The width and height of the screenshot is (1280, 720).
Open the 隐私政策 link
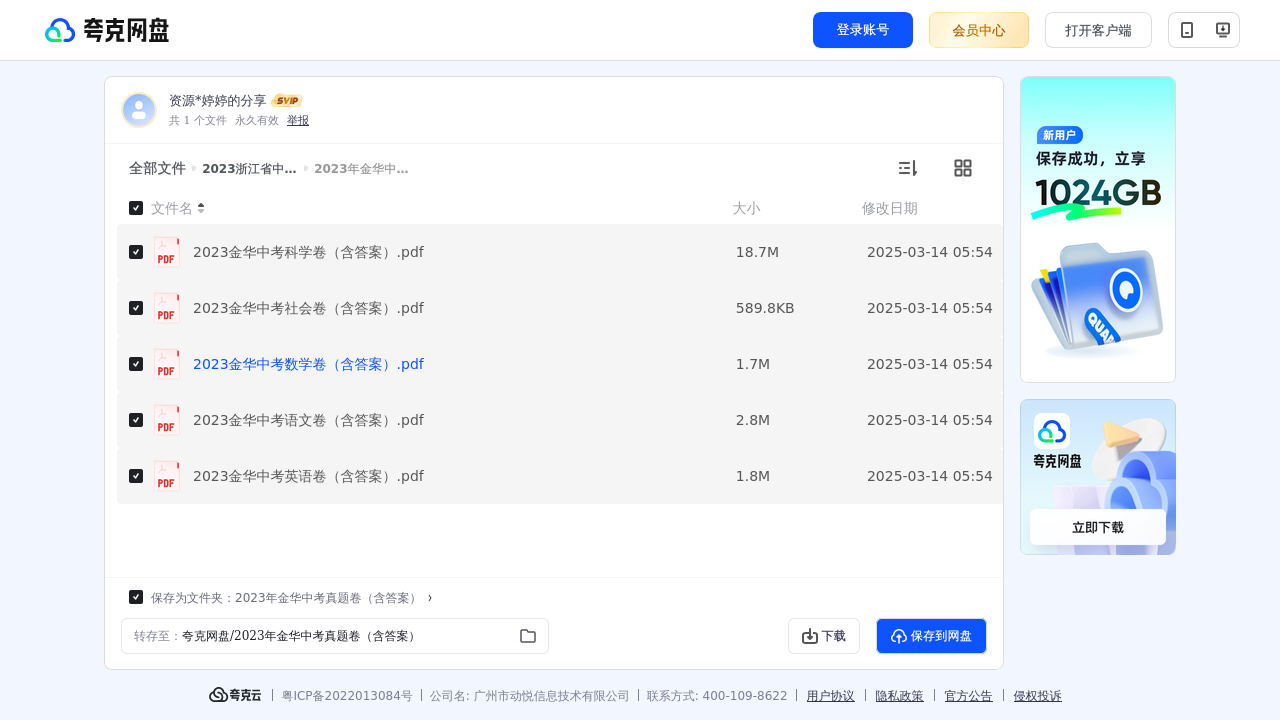[900, 696]
